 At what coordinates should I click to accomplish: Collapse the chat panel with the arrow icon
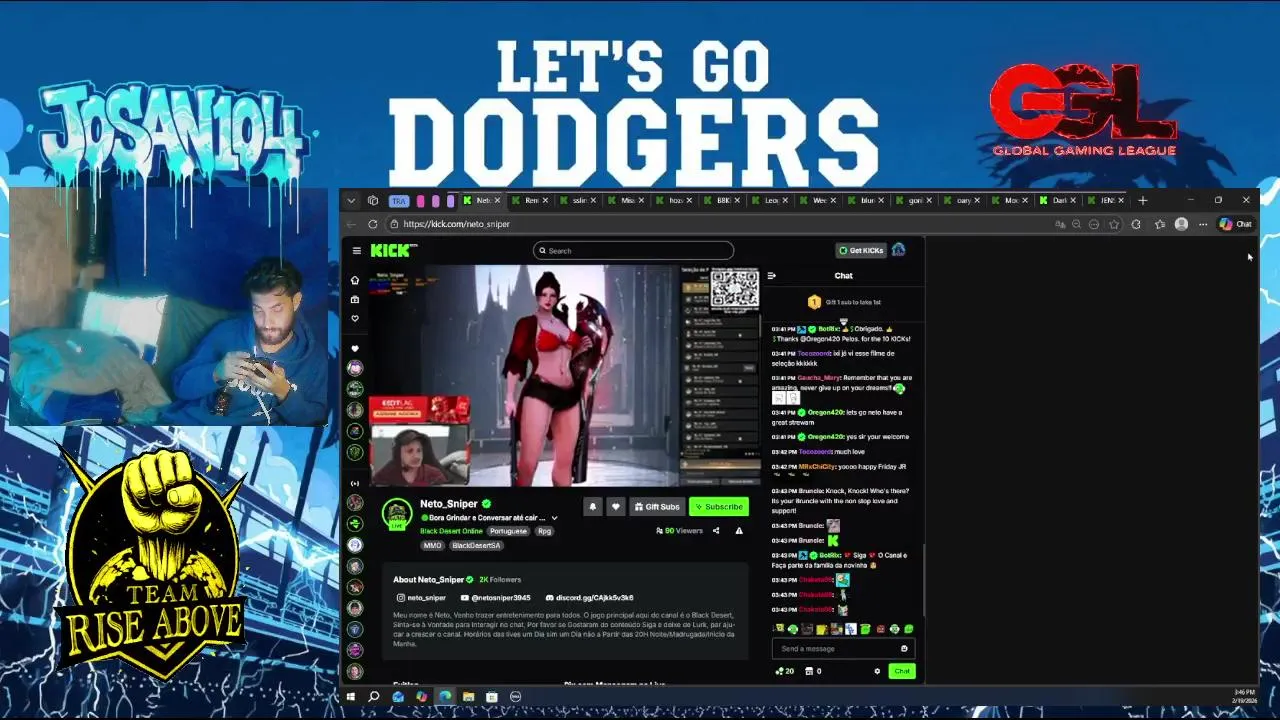click(x=771, y=276)
